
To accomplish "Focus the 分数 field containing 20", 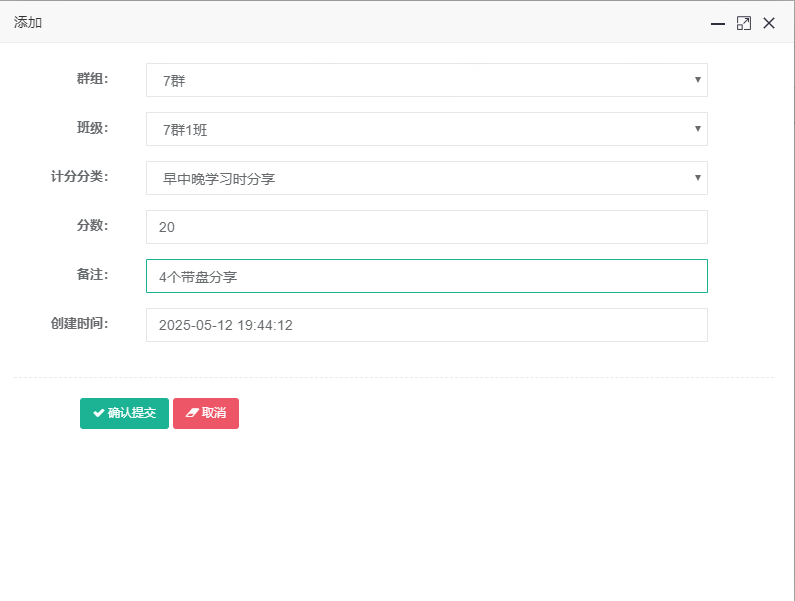I will tap(426, 227).
